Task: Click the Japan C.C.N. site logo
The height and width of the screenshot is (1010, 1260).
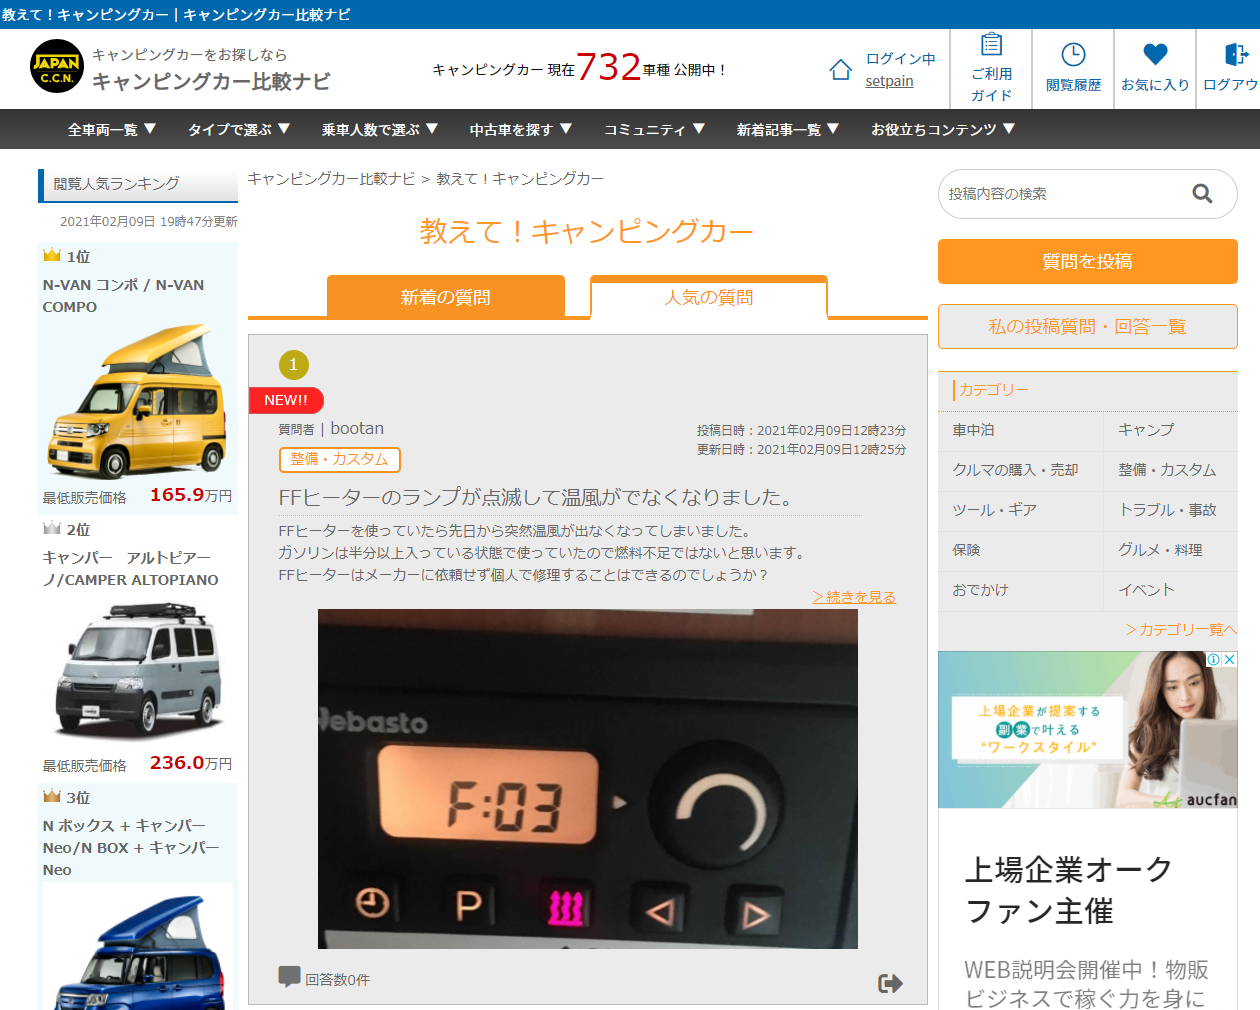Action: [57, 66]
